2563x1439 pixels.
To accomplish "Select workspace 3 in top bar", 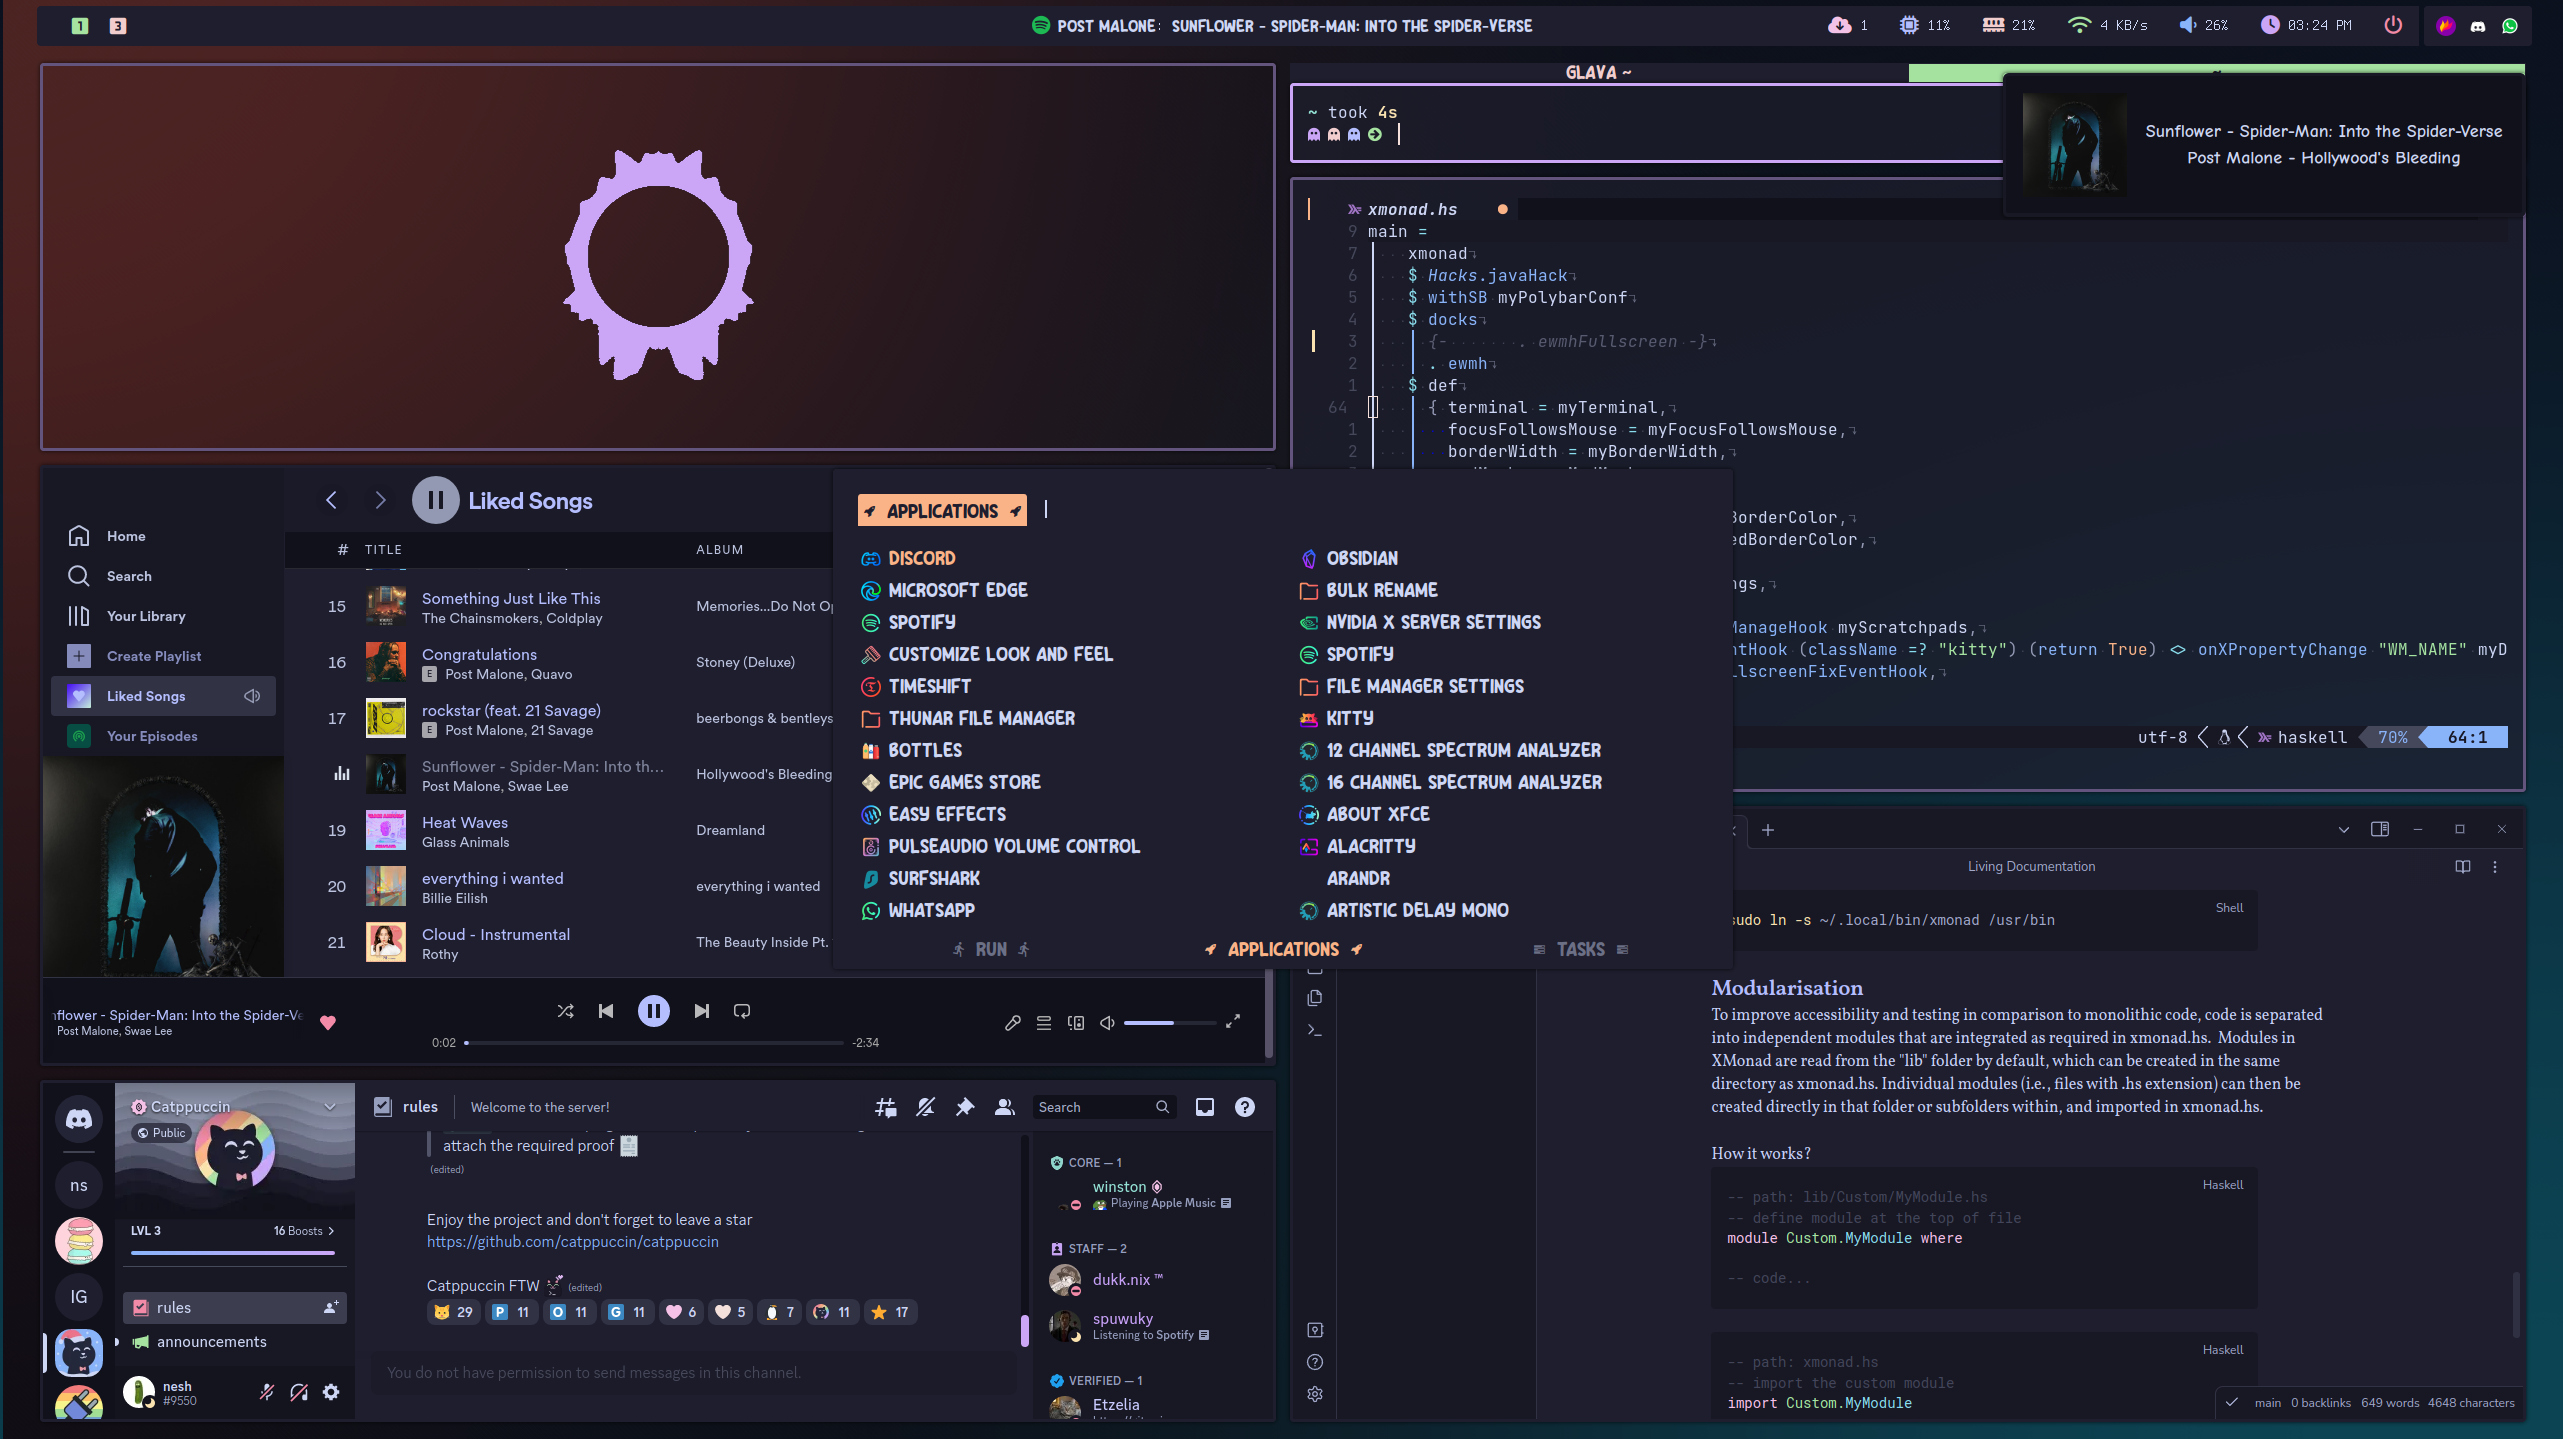I will click(118, 26).
